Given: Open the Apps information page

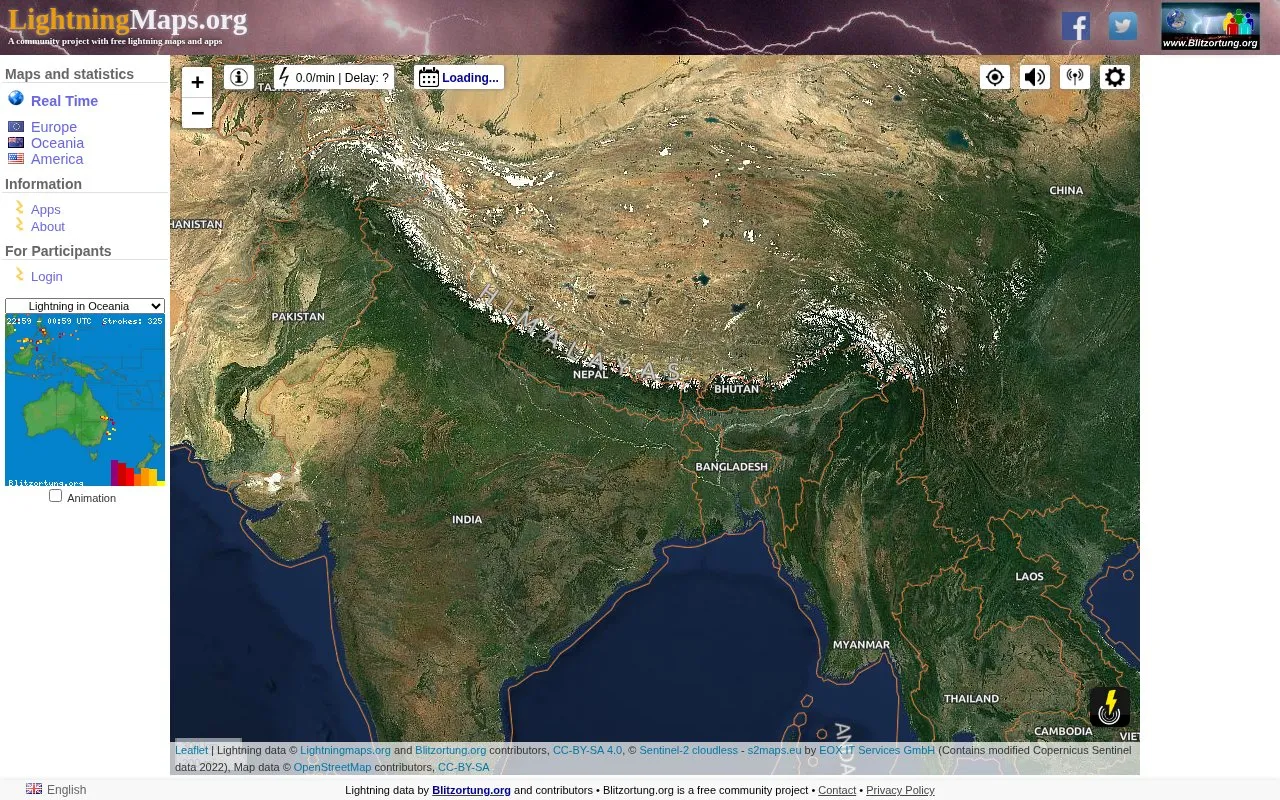Looking at the screenshot, I should (x=46, y=210).
